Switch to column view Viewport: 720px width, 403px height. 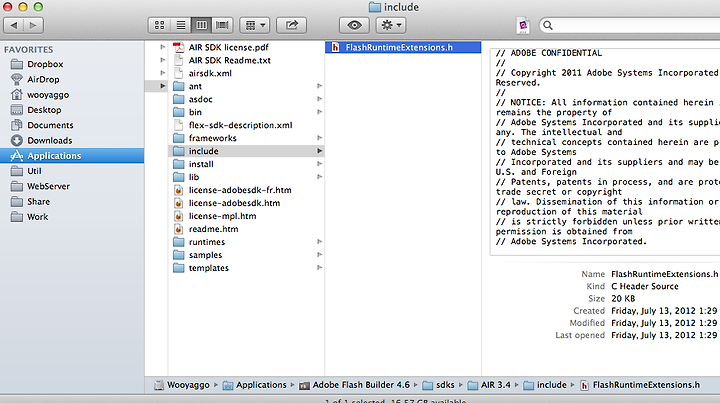[x=202, y=25]
